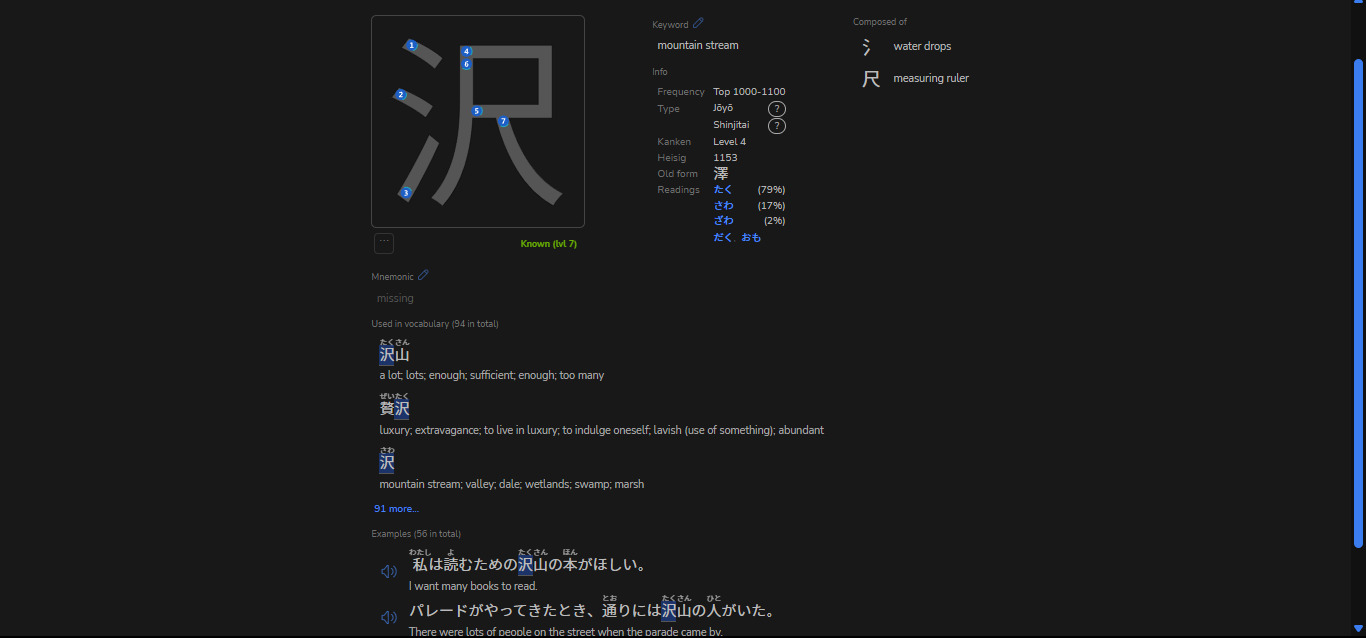The image size is (1366, 638).
Task: Click the page's vertical scrollbar
Action: (x=1358, y=300)
